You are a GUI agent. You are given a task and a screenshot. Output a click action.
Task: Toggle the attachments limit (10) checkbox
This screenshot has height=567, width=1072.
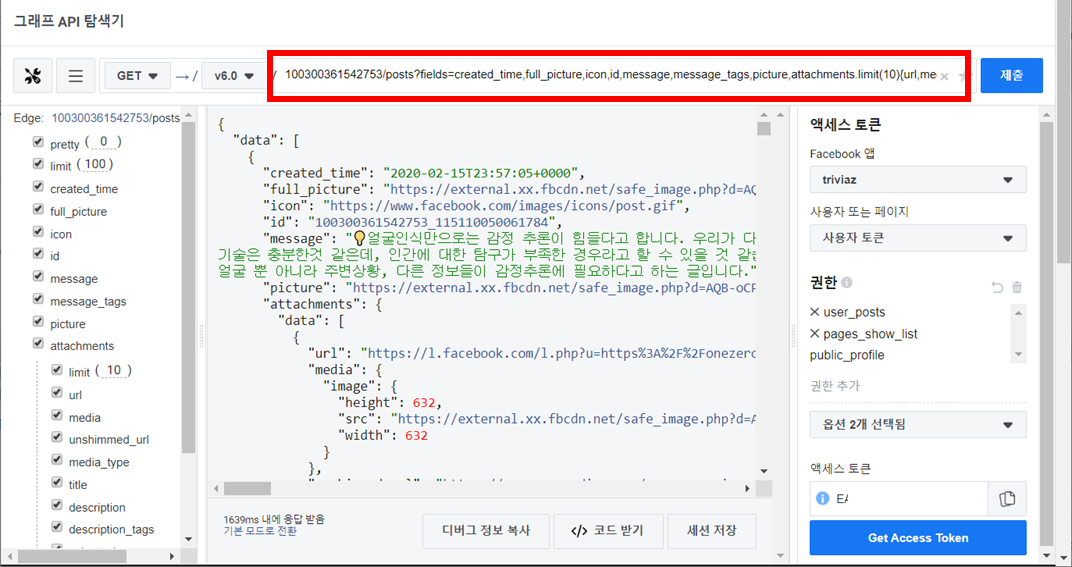57,370
